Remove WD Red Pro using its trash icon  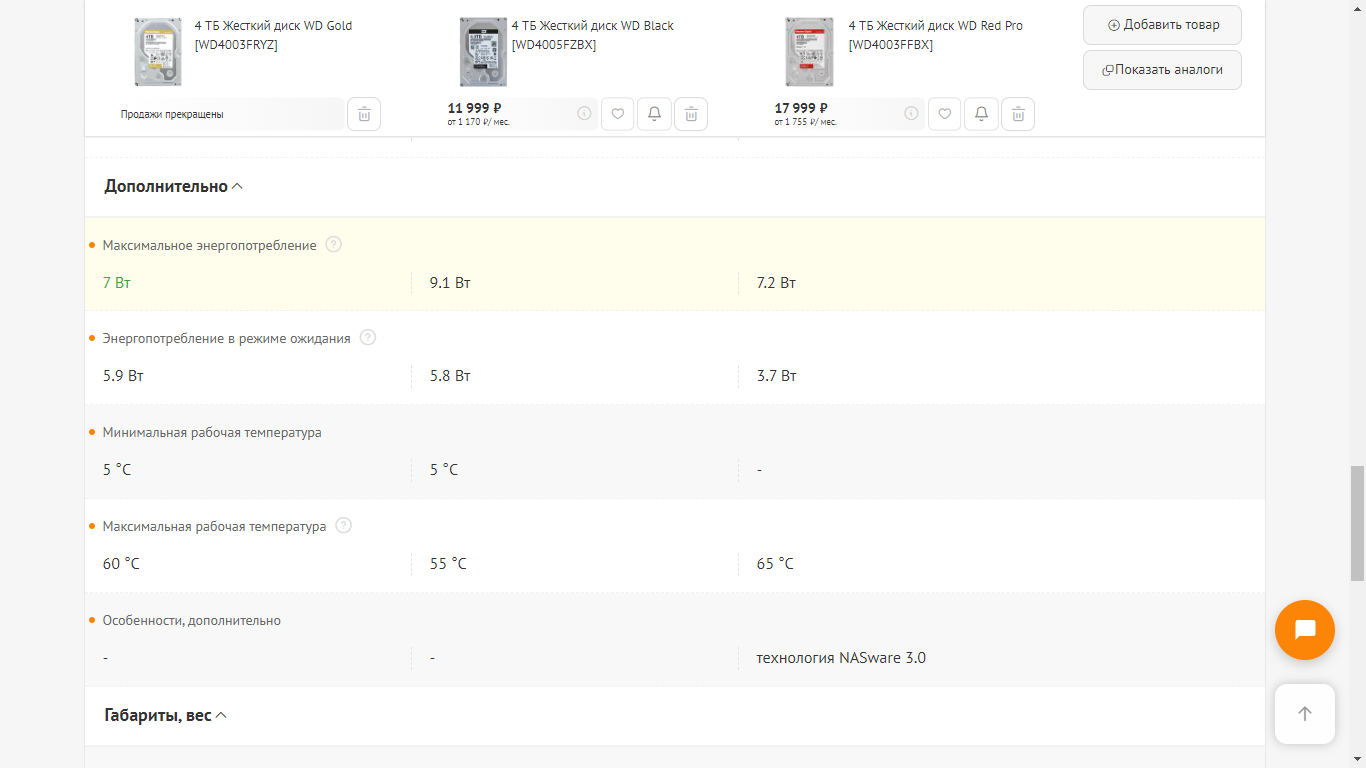point(1018,114)
